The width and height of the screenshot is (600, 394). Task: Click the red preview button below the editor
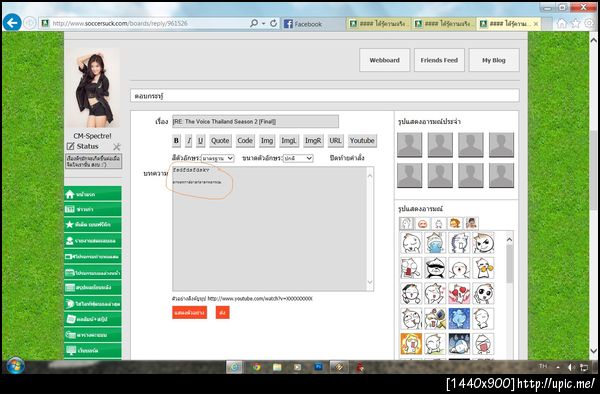tap(189, 313)
